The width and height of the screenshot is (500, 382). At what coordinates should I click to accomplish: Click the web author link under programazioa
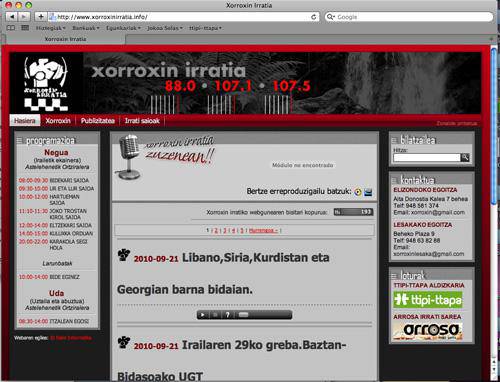pyautogui.click(x=71, y=338)
